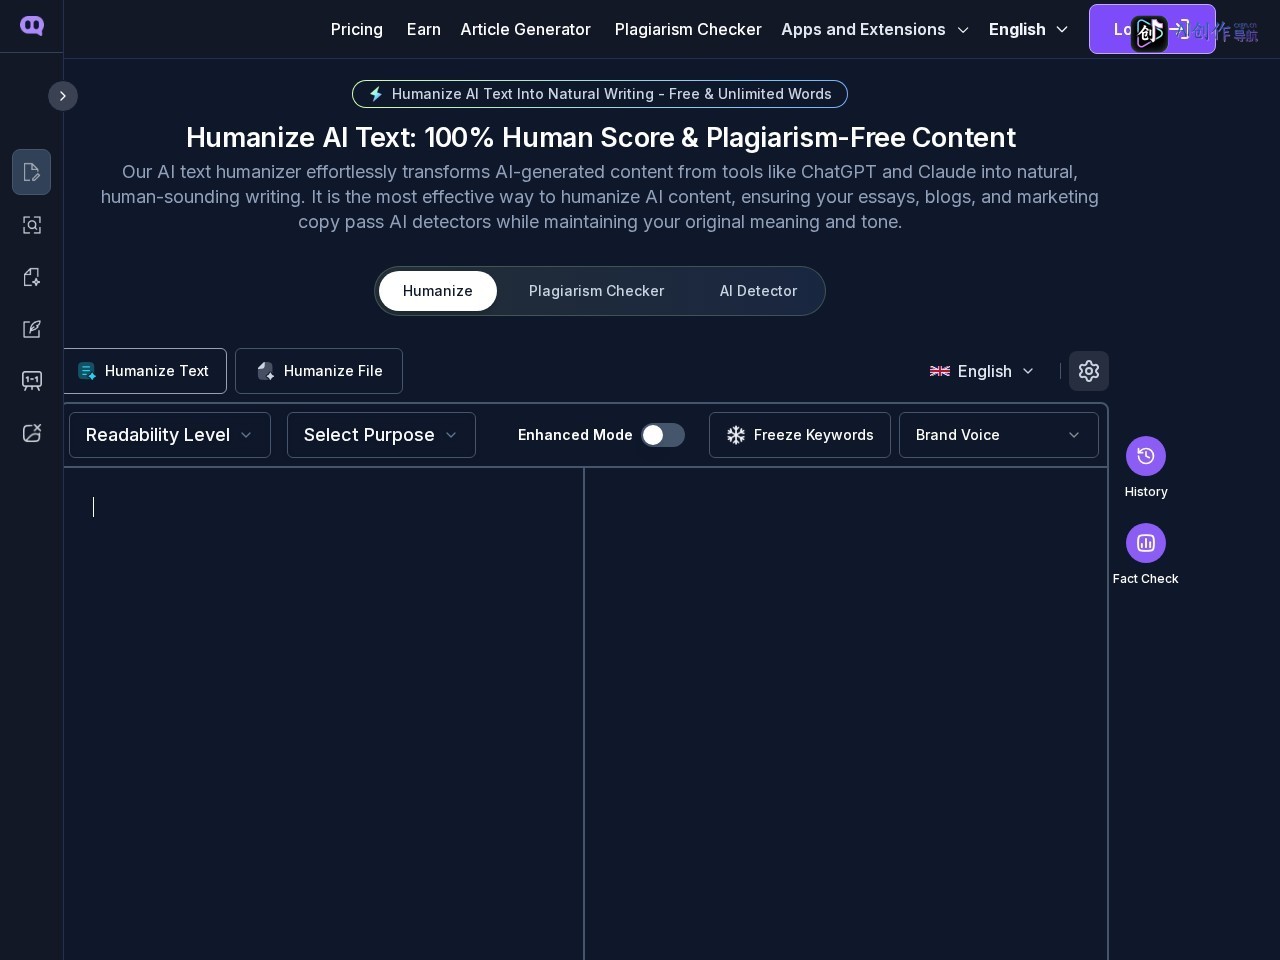Screen dimensions: 1280x960
Task: Switch to AI Detector tab
Action: 758,291
